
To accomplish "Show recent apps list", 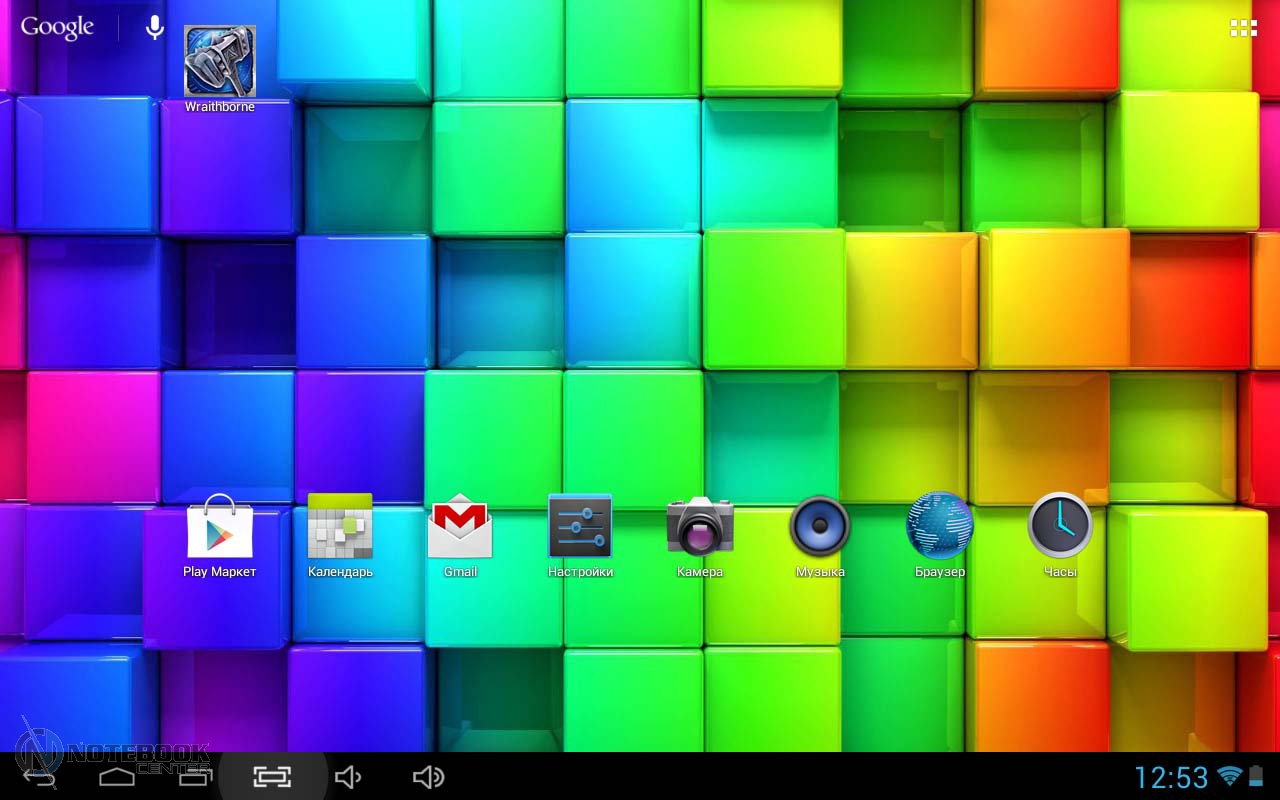I will [195, 777].
